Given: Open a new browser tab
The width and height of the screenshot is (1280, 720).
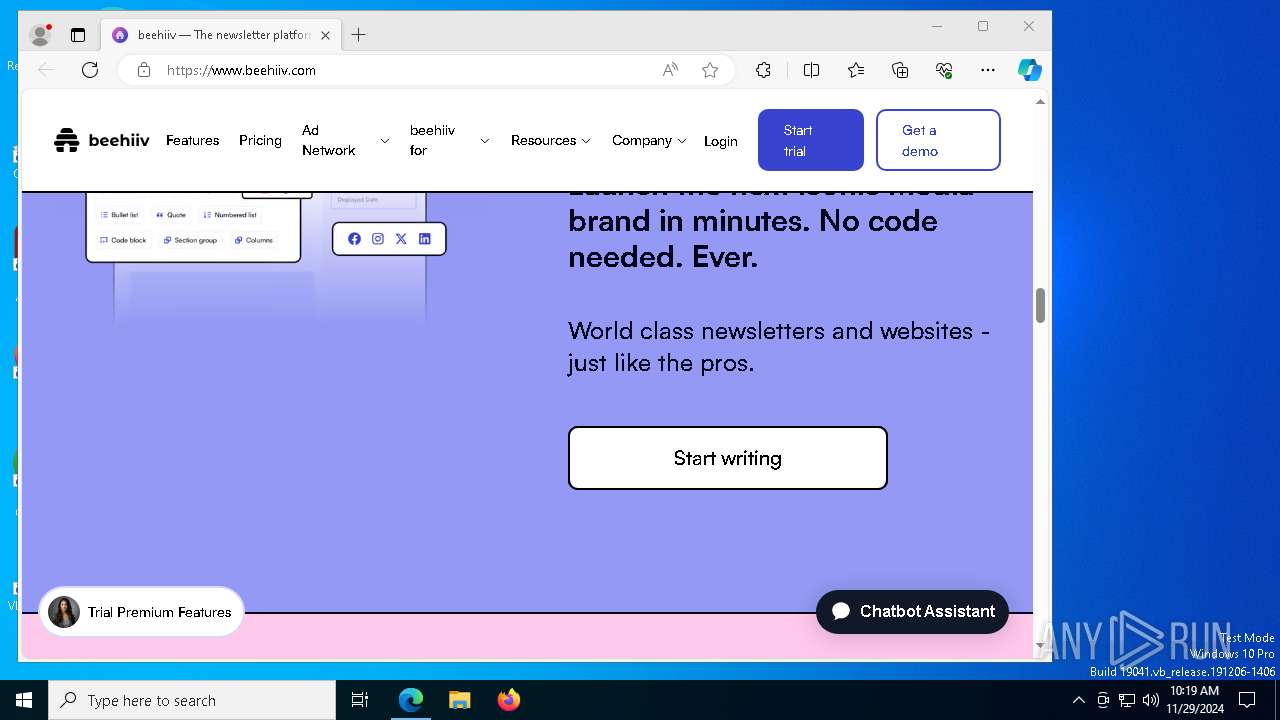Looking at the screenshot, I should 359,35.
